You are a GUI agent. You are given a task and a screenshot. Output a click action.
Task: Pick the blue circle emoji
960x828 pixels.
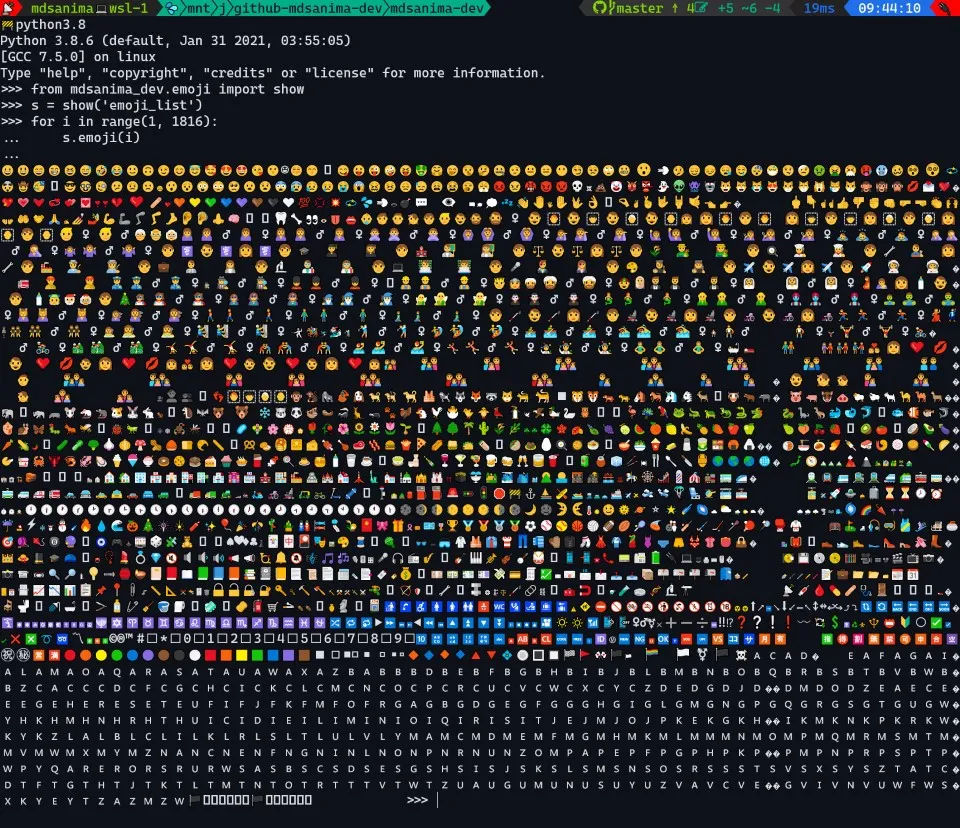(132, 655)
